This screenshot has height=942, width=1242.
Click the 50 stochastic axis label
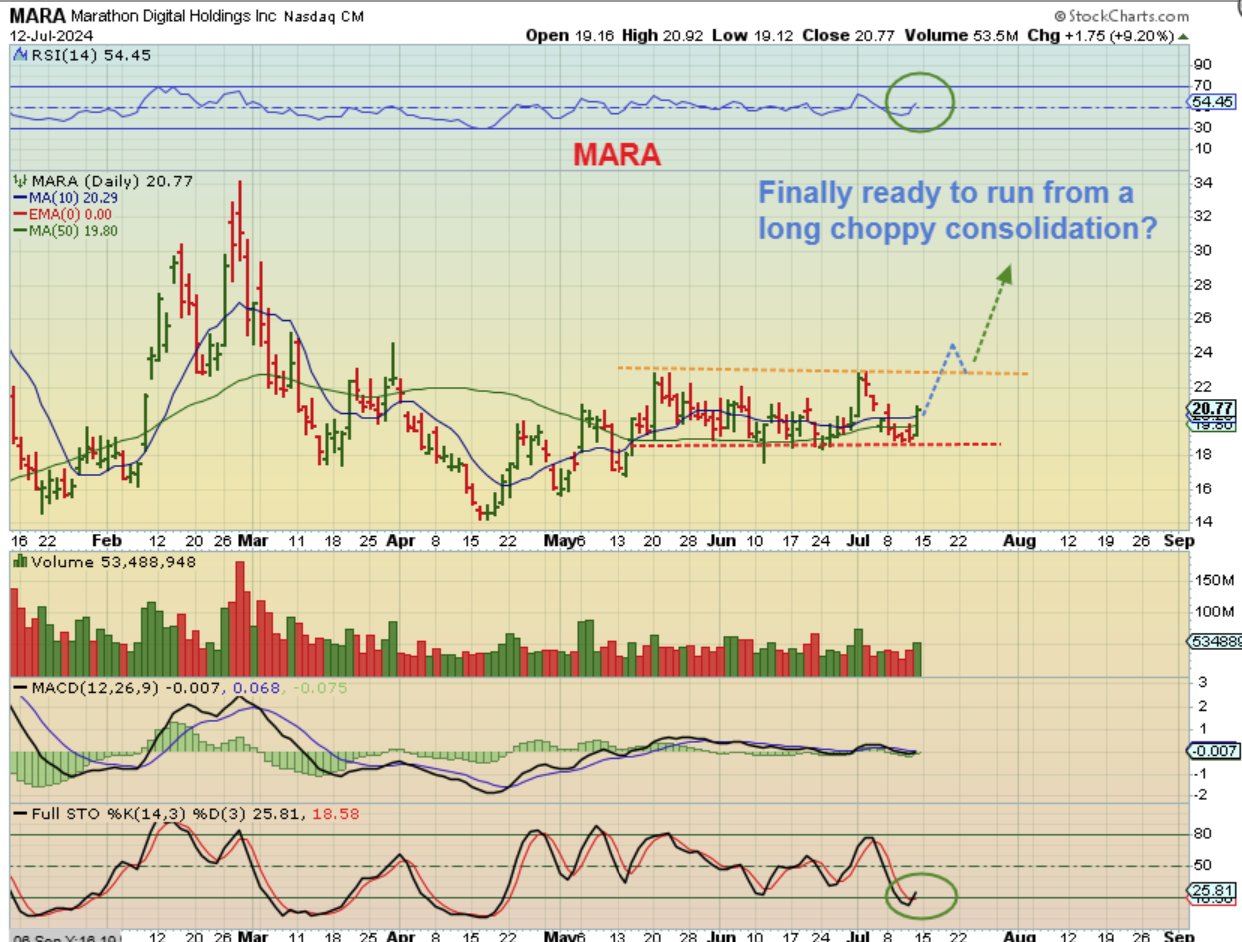1203,866
